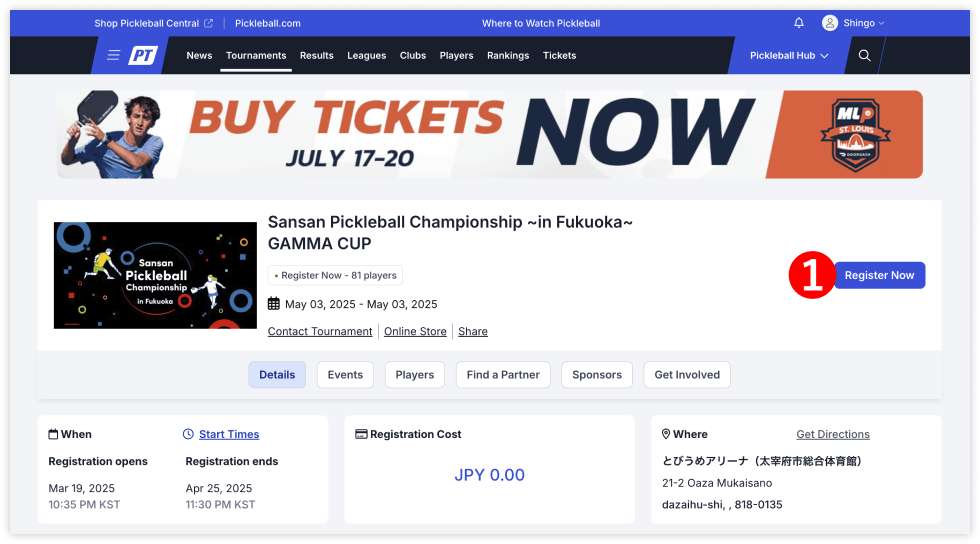Open the Tournaments menu item
The height and width of the screenshot is (544, 980).
256,56
